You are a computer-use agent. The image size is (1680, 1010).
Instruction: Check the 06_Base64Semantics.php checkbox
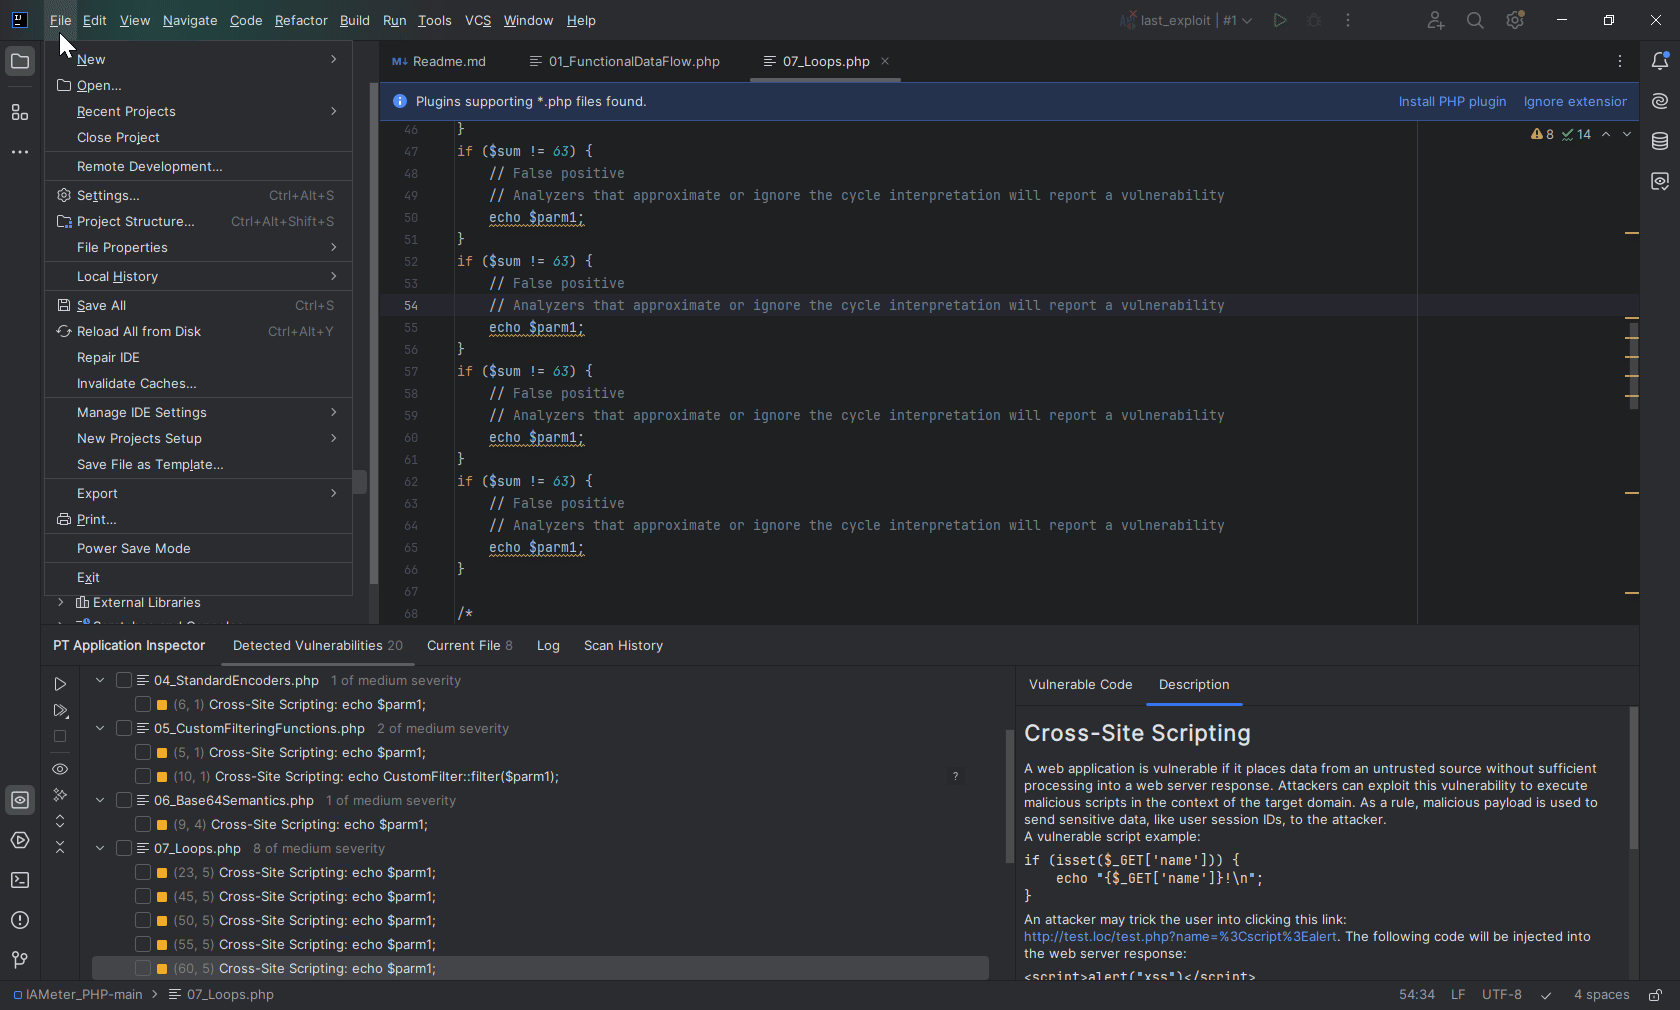(x=124, y=800)
